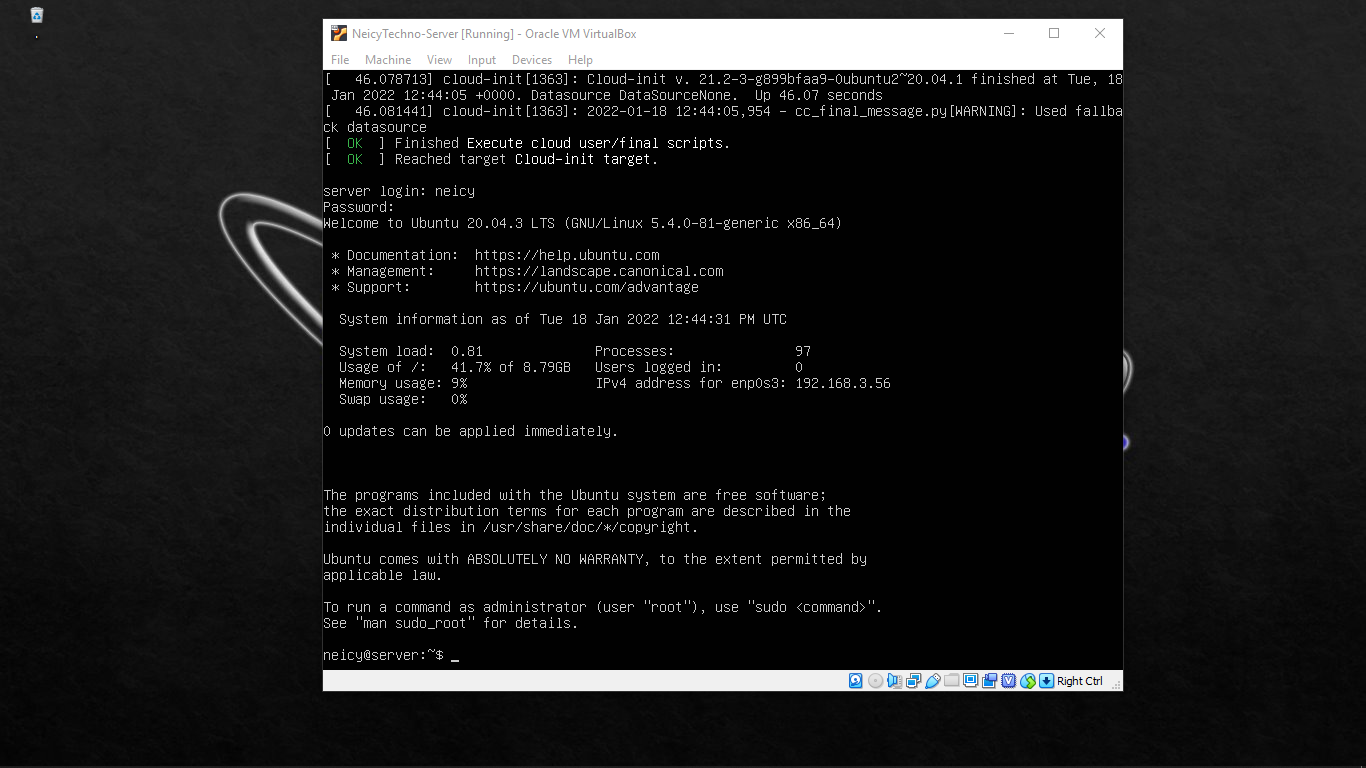The image size is (1366, 768).
Task: Click the 'System load: 0.81' entry
Action: [411, 351]
